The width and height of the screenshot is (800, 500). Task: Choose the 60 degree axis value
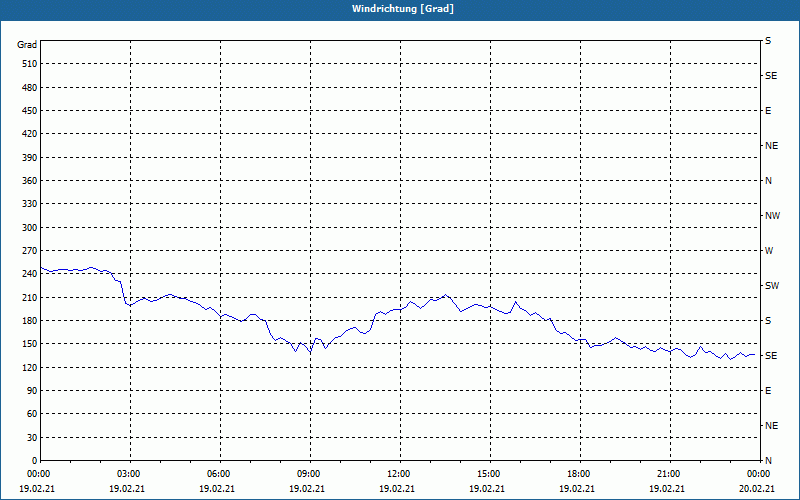pyautogui.click(x=32, y=413)
